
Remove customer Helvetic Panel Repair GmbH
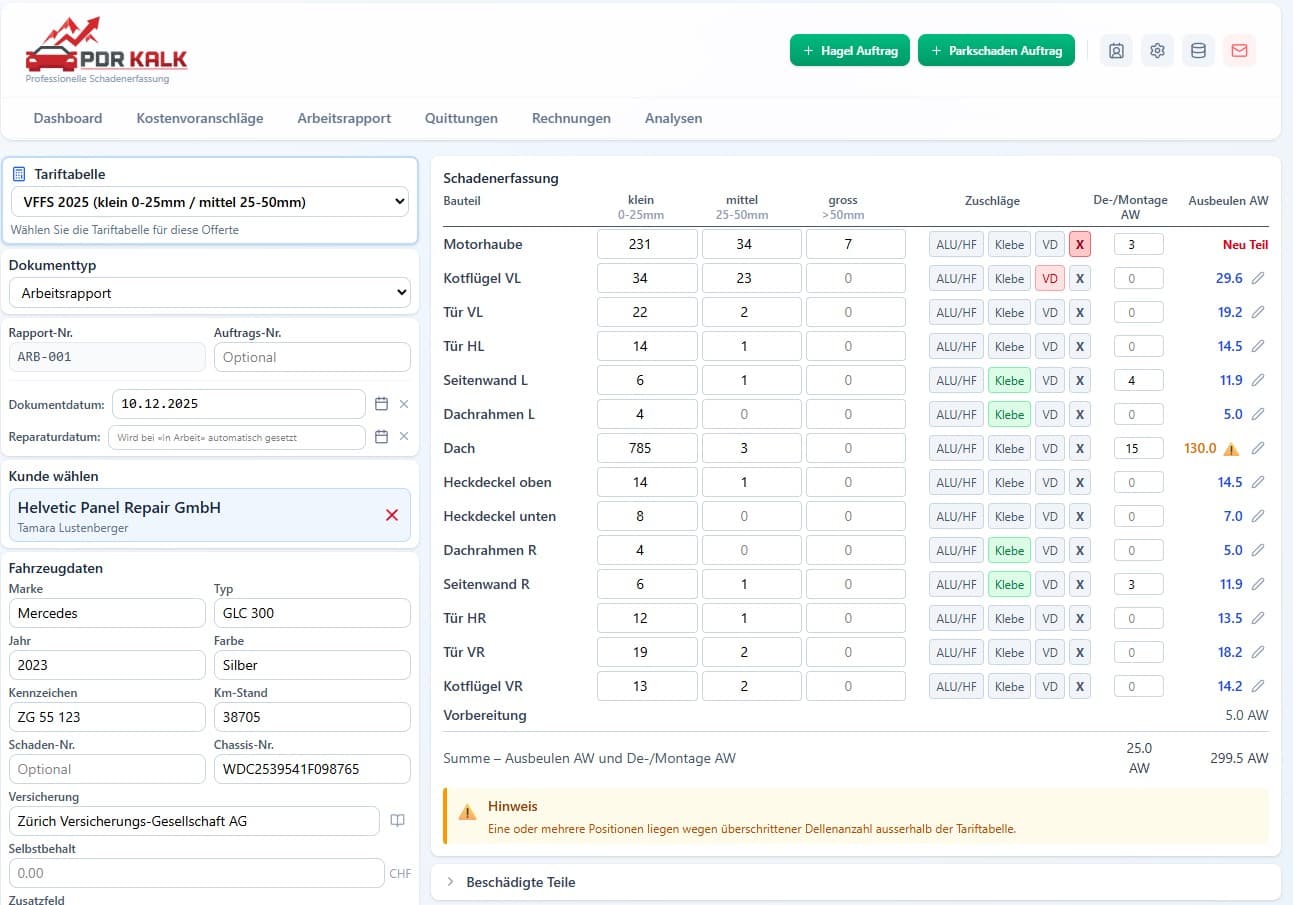tap(392, 515)
